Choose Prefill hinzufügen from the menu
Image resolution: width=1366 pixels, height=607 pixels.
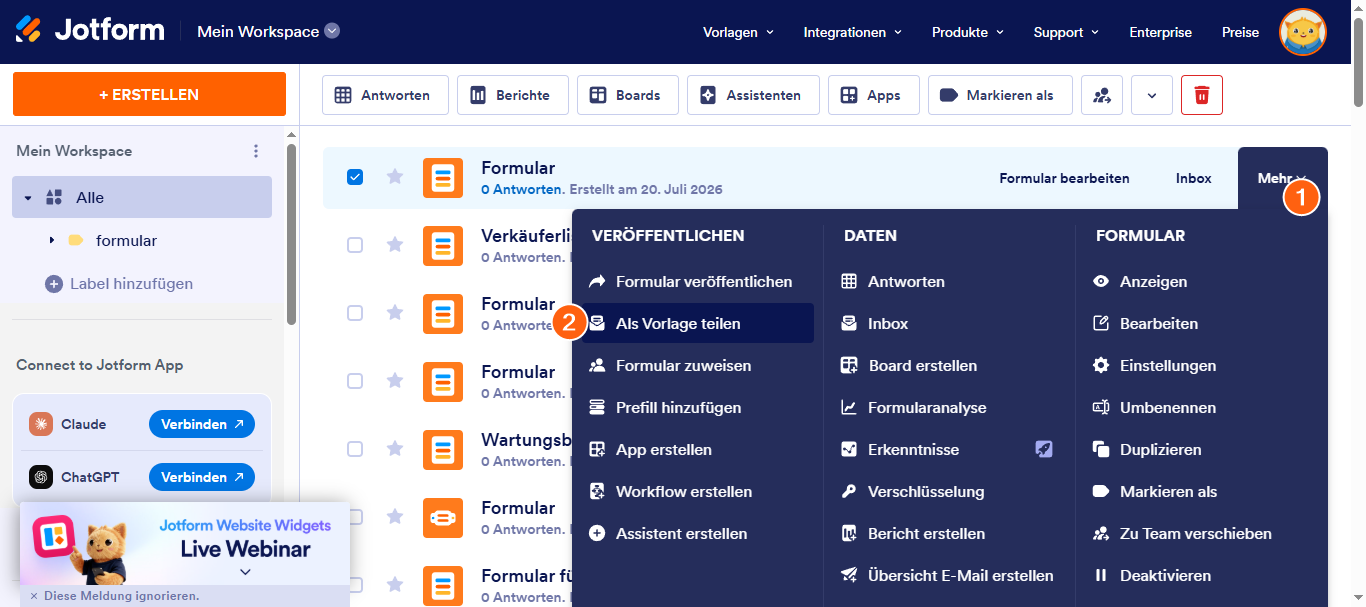[698, 408]
